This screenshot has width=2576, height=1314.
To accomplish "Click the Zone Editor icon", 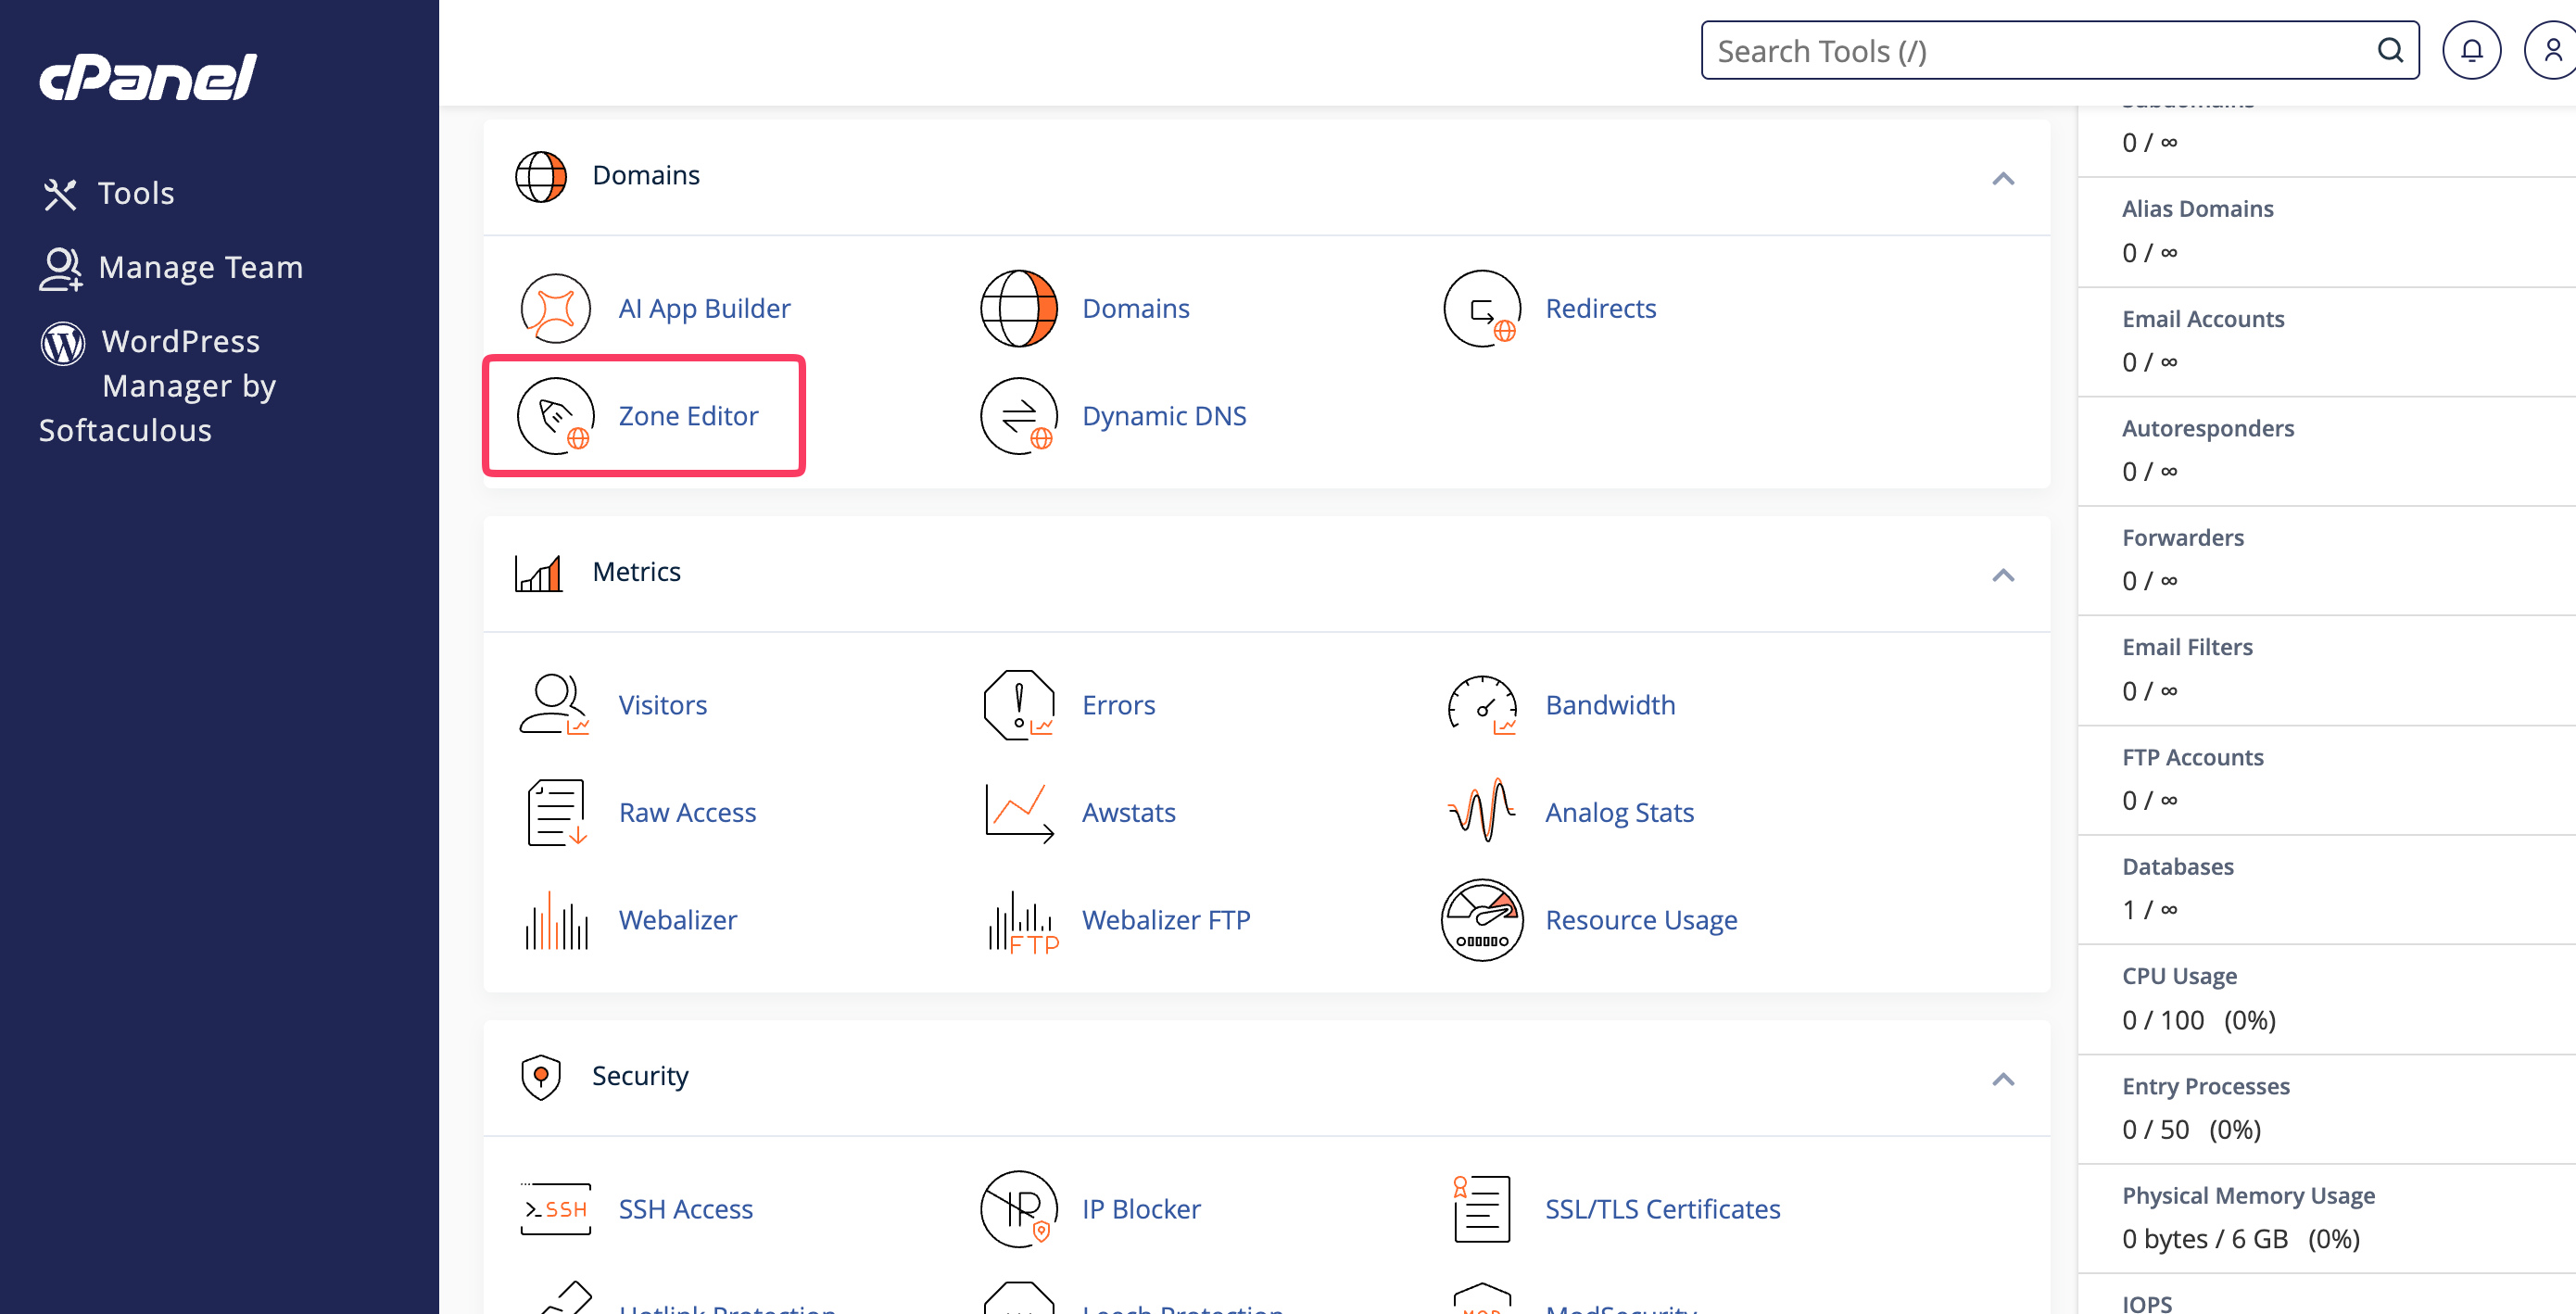I will point(556,416).
